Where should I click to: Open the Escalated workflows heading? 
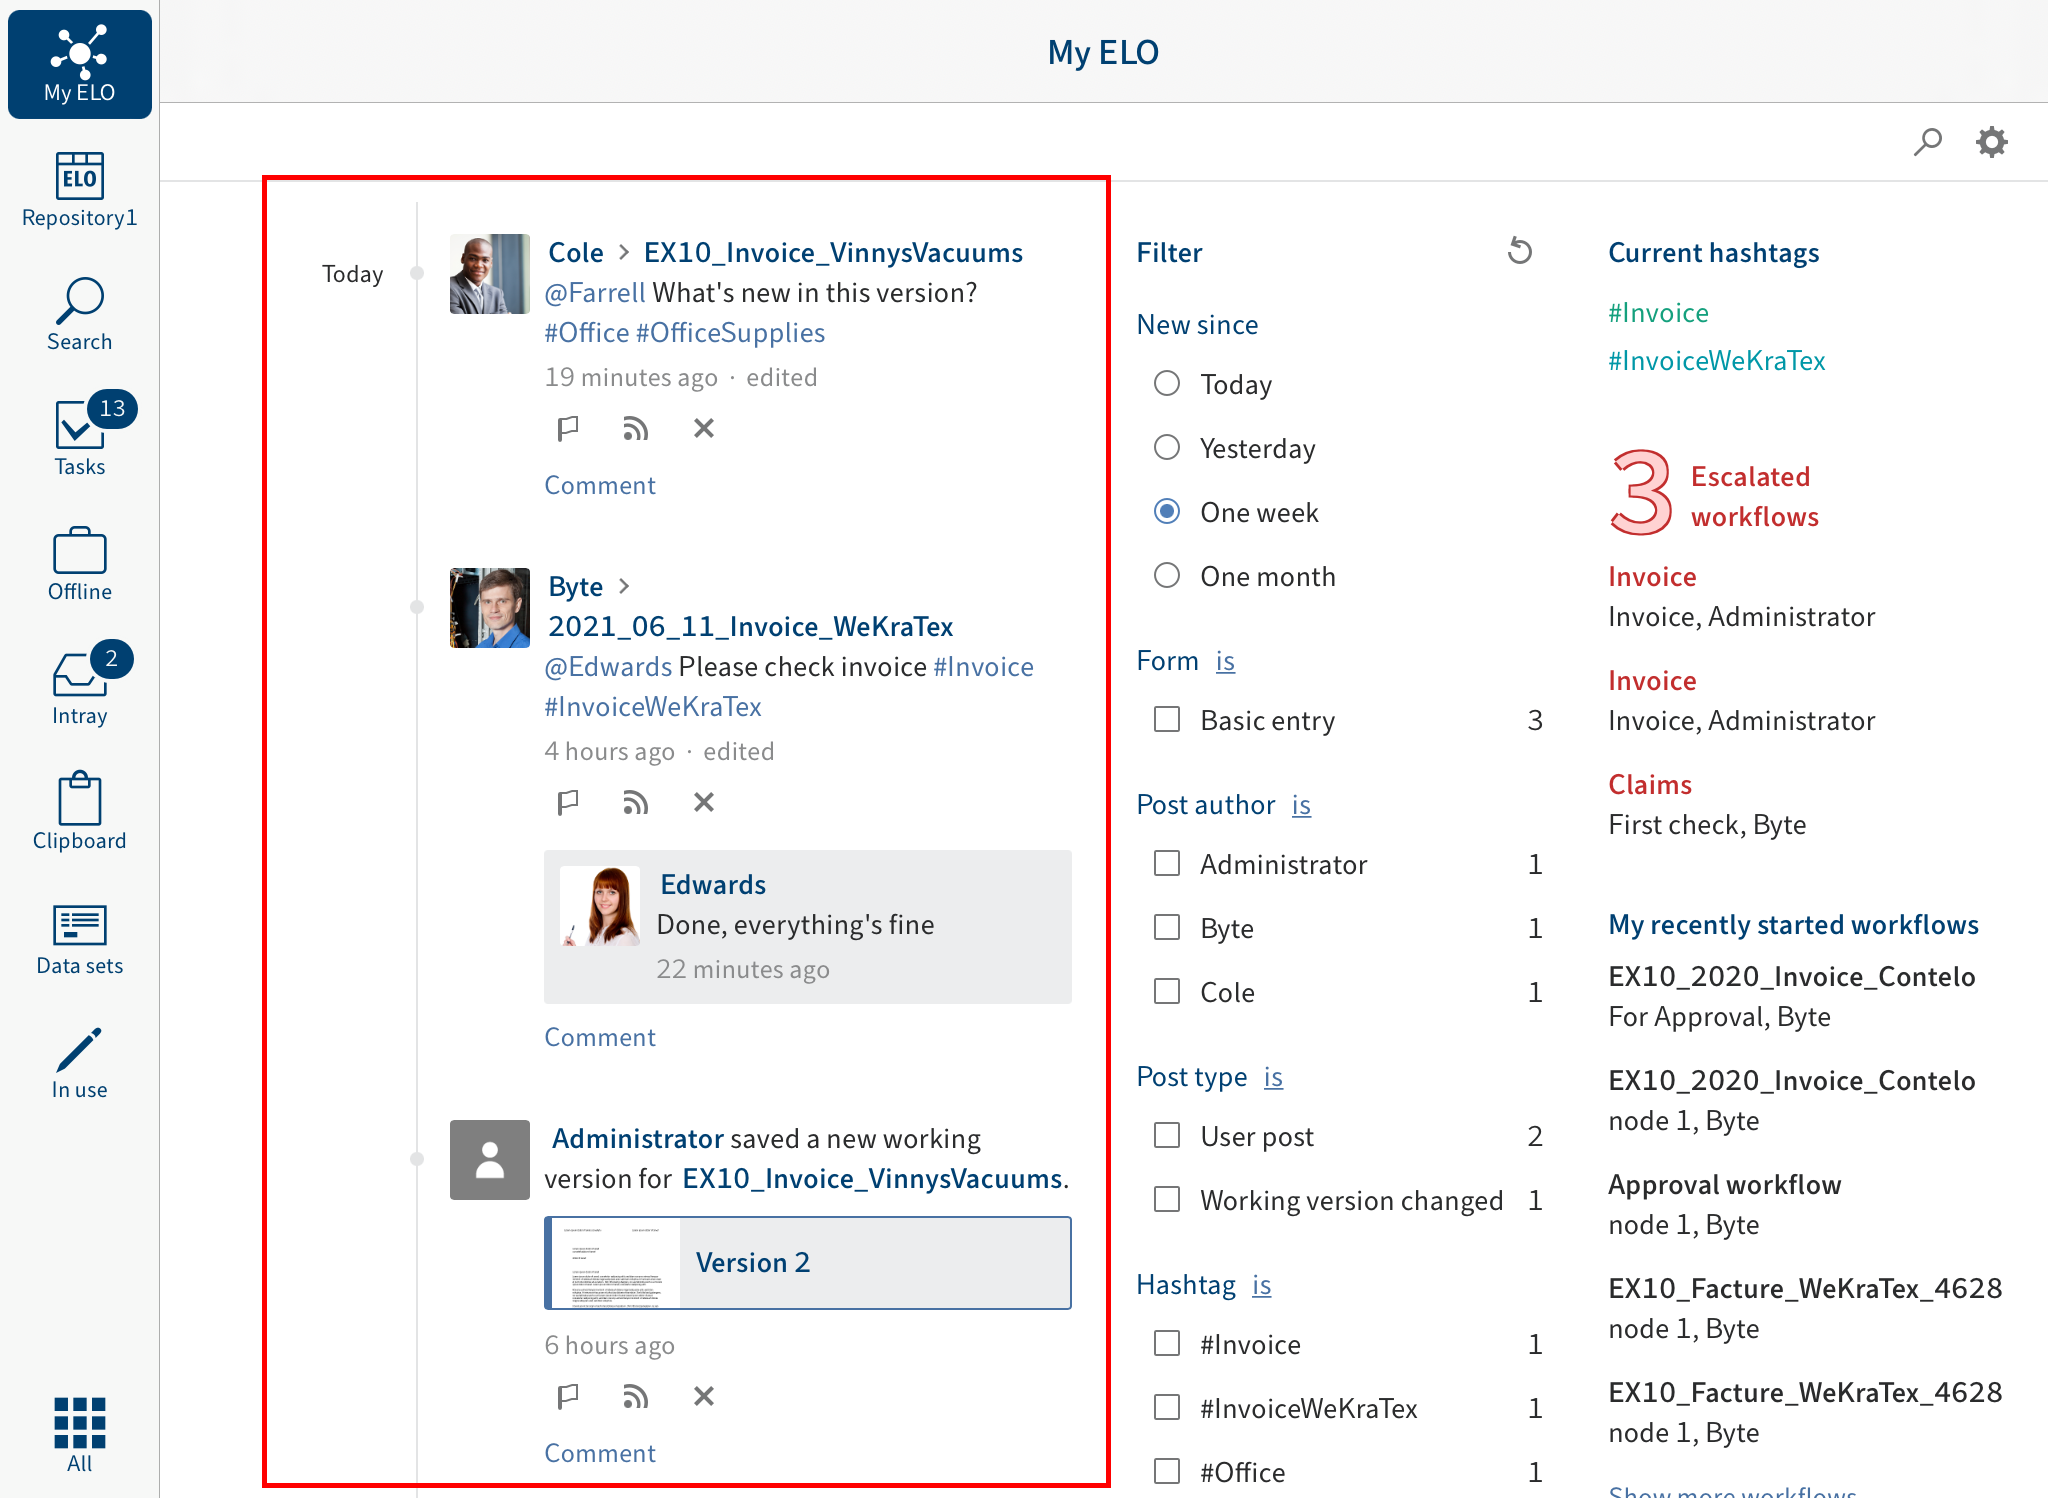pos(1754,497)
